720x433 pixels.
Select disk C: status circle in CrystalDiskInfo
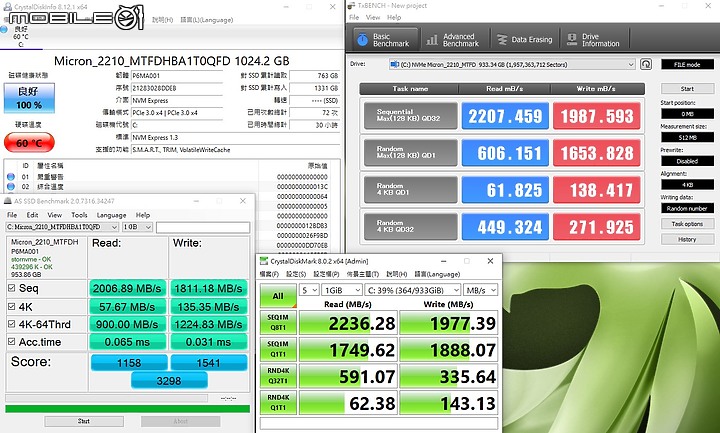pyautogui.click(x=4, y=29)
